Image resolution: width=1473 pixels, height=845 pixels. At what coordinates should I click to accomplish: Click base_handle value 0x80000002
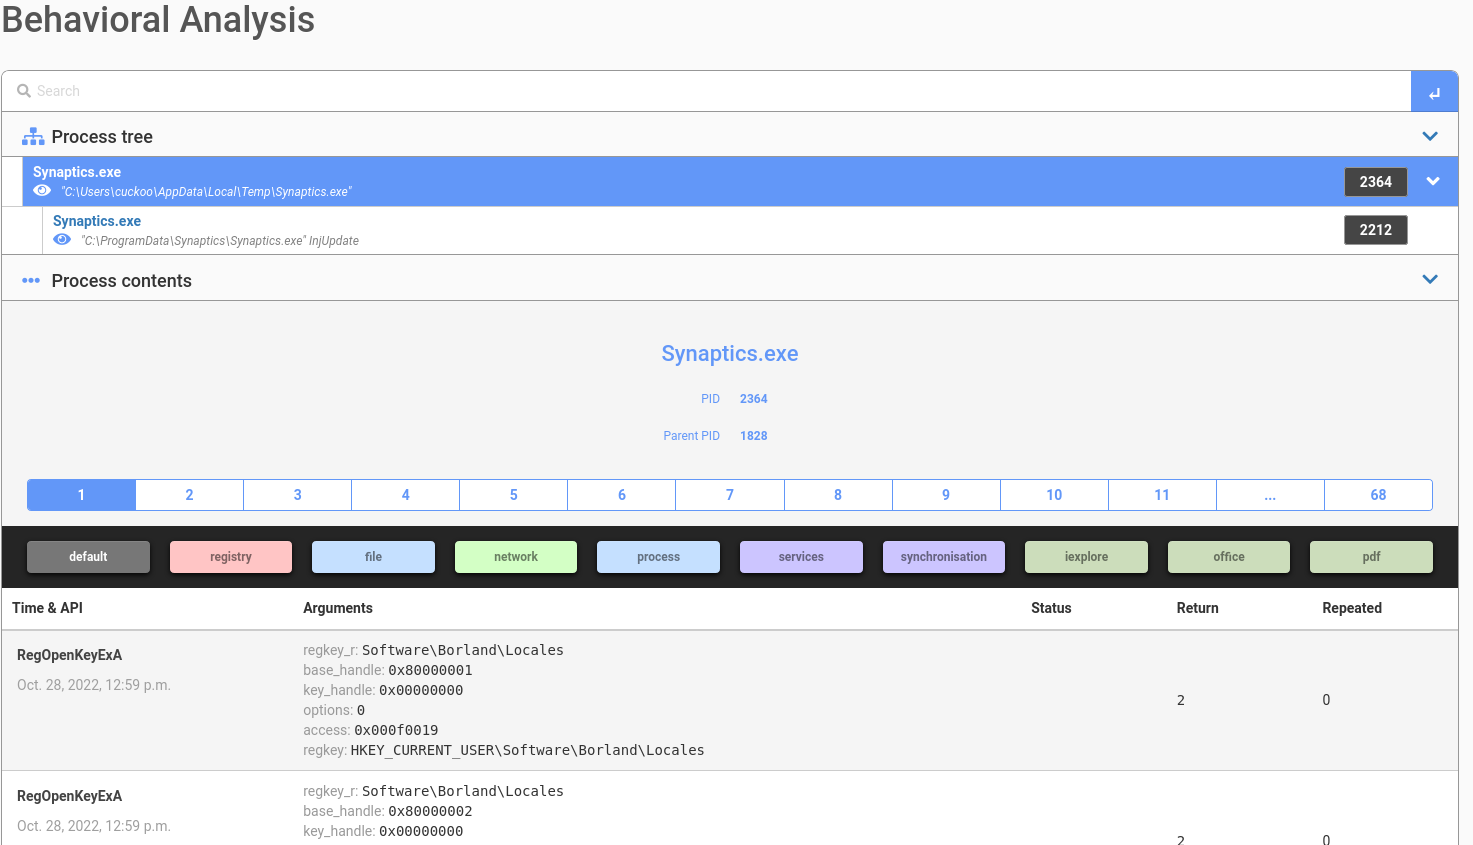pyautogui.click(x=430, y=811)
